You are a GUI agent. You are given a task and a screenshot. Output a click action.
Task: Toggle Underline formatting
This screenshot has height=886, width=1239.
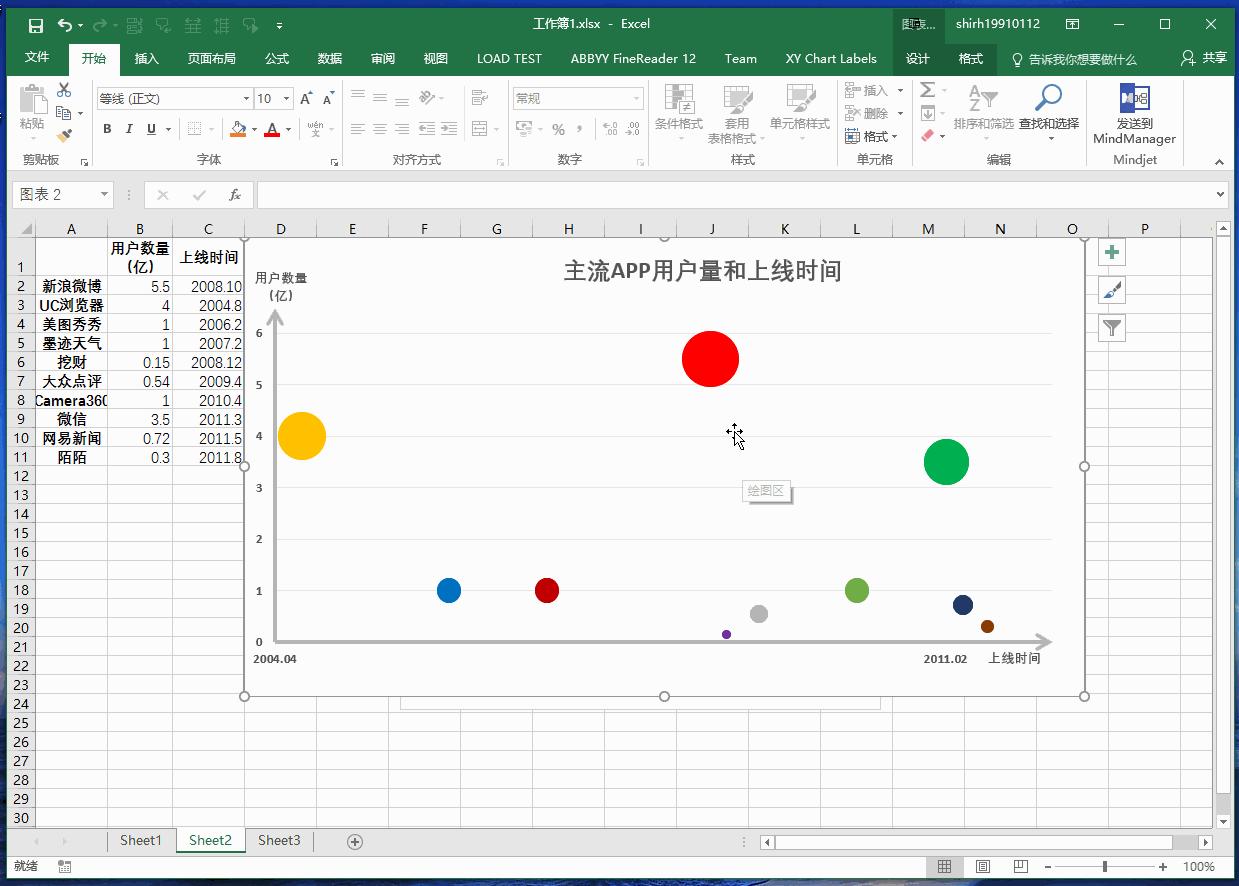[152, 129]
